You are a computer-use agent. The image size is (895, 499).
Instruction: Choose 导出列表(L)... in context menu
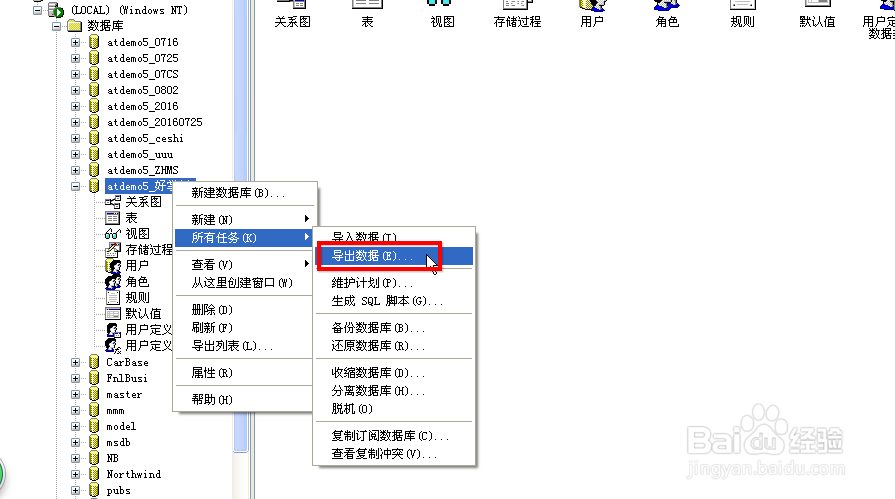click(244, 346)
